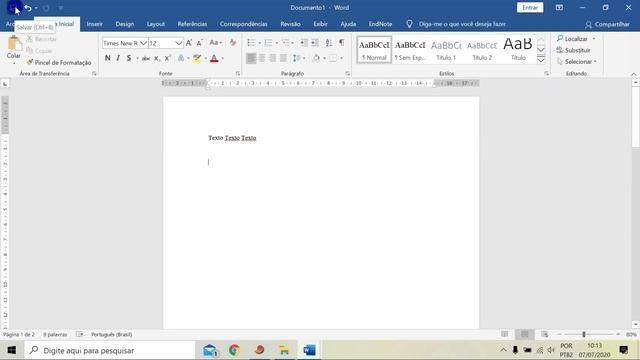The image size is (640, 360).
Task: Click the Windows Start button
Action: pyautogui.click(x=11, y=350)
